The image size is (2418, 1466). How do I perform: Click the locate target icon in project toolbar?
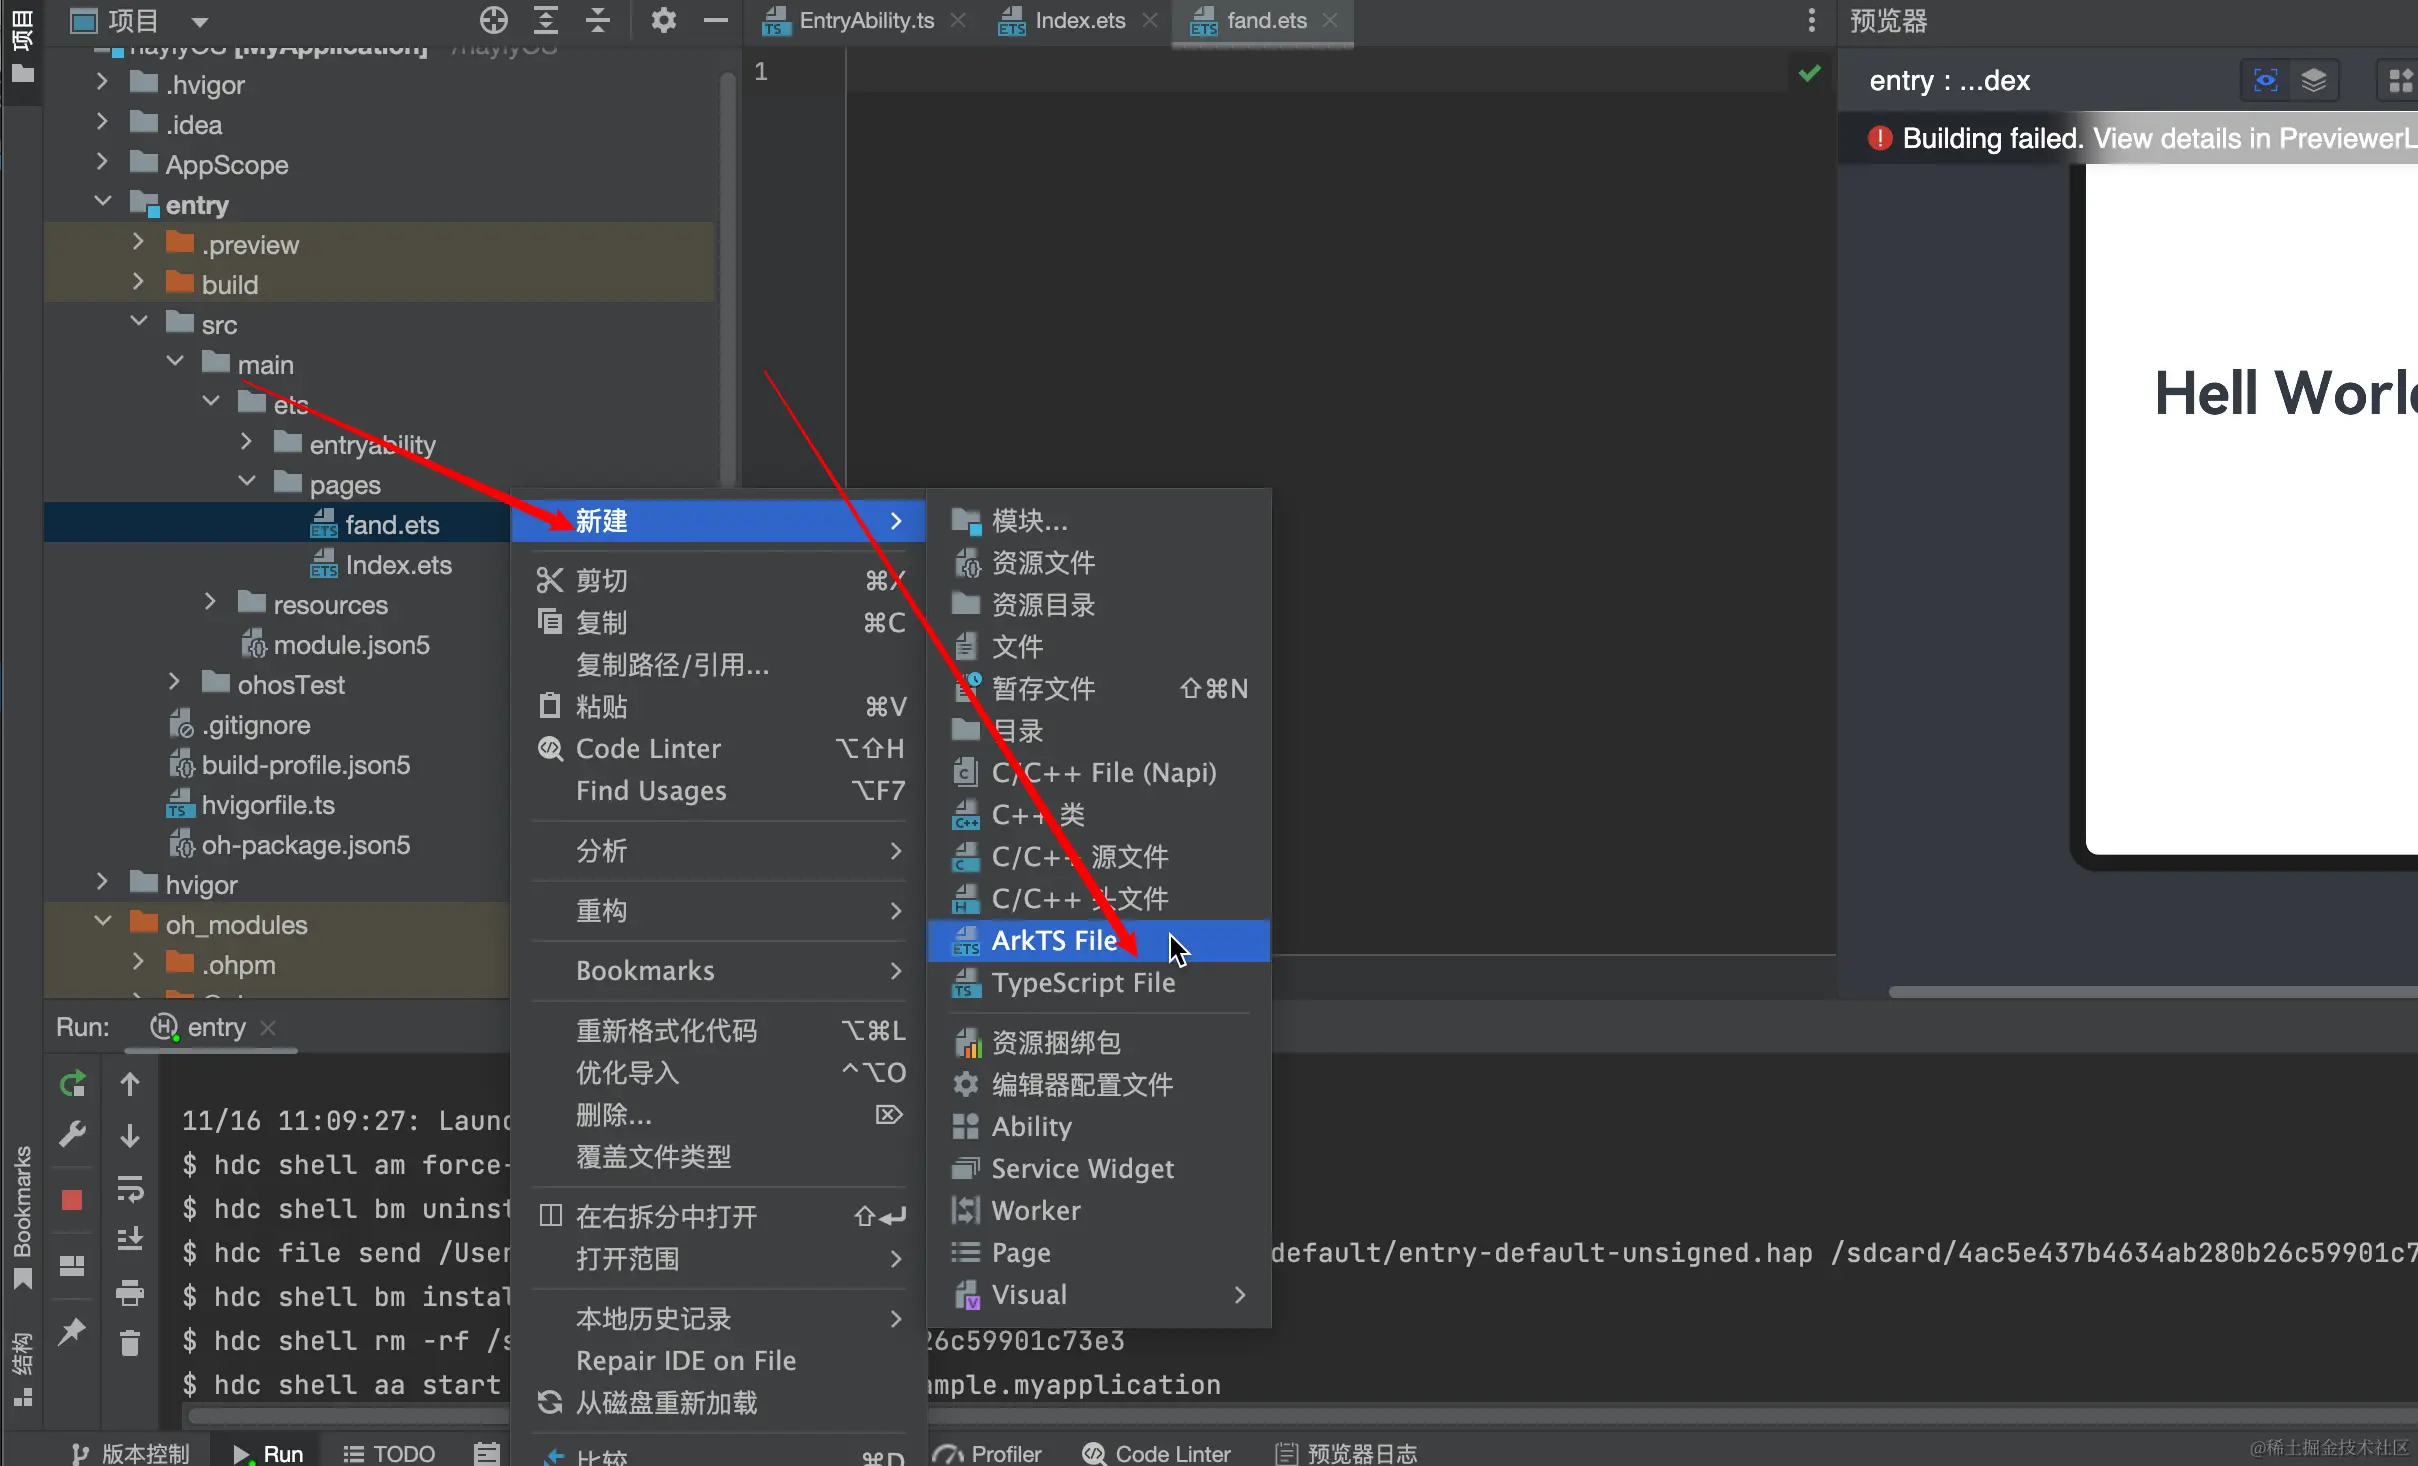click(x=493, y=20)
